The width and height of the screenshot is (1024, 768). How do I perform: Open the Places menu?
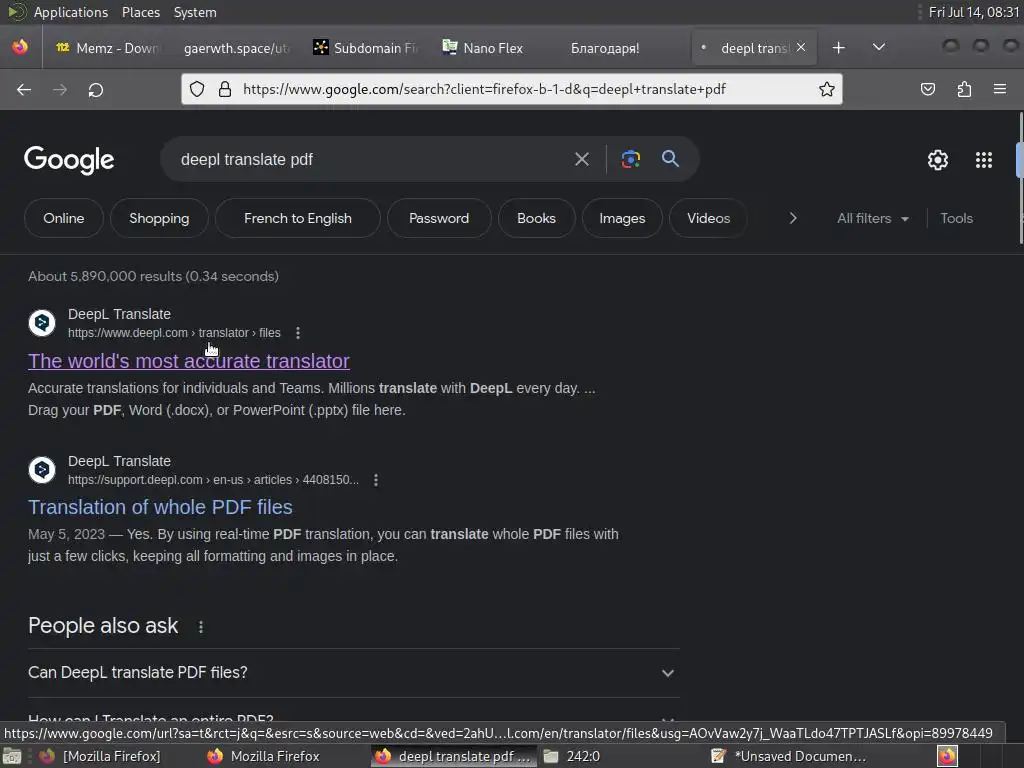coord(140,12)
